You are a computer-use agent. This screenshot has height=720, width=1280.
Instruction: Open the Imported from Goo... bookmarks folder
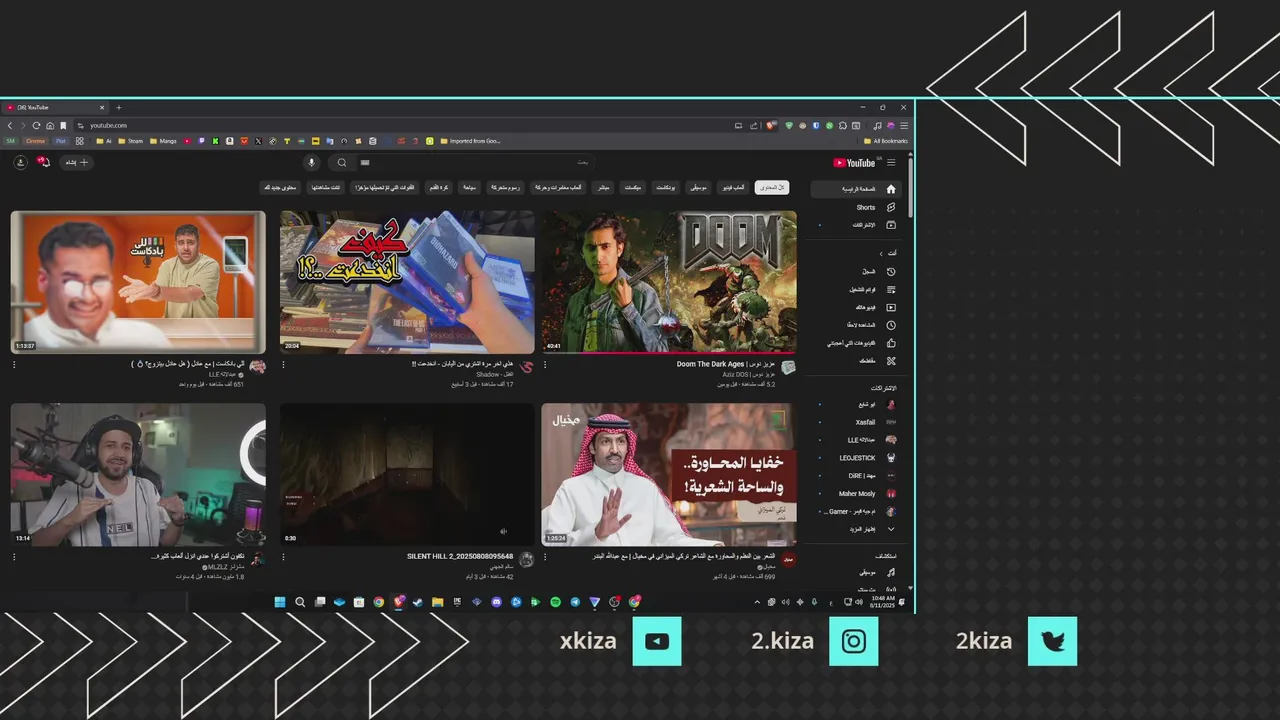pos(470,141)
